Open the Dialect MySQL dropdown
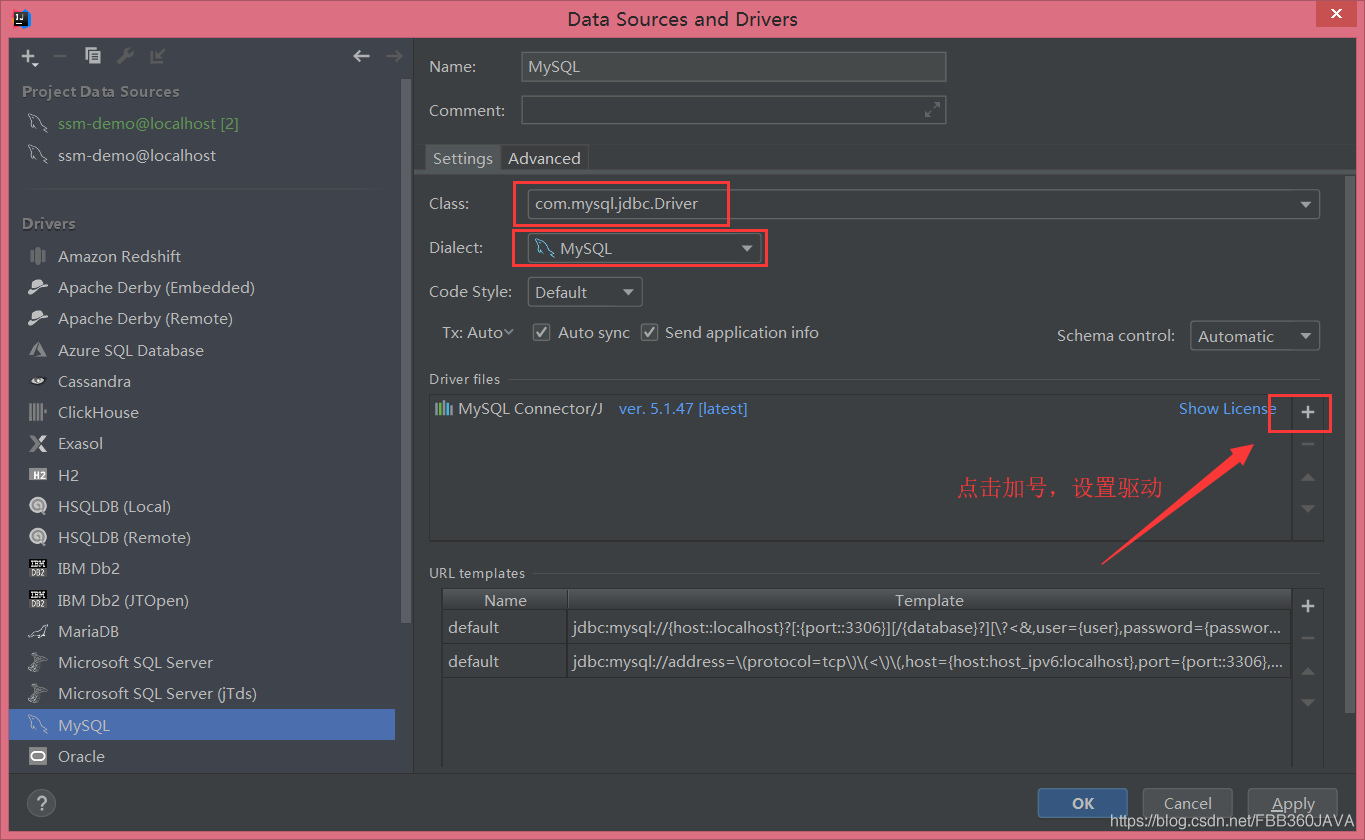 point(645,248)
